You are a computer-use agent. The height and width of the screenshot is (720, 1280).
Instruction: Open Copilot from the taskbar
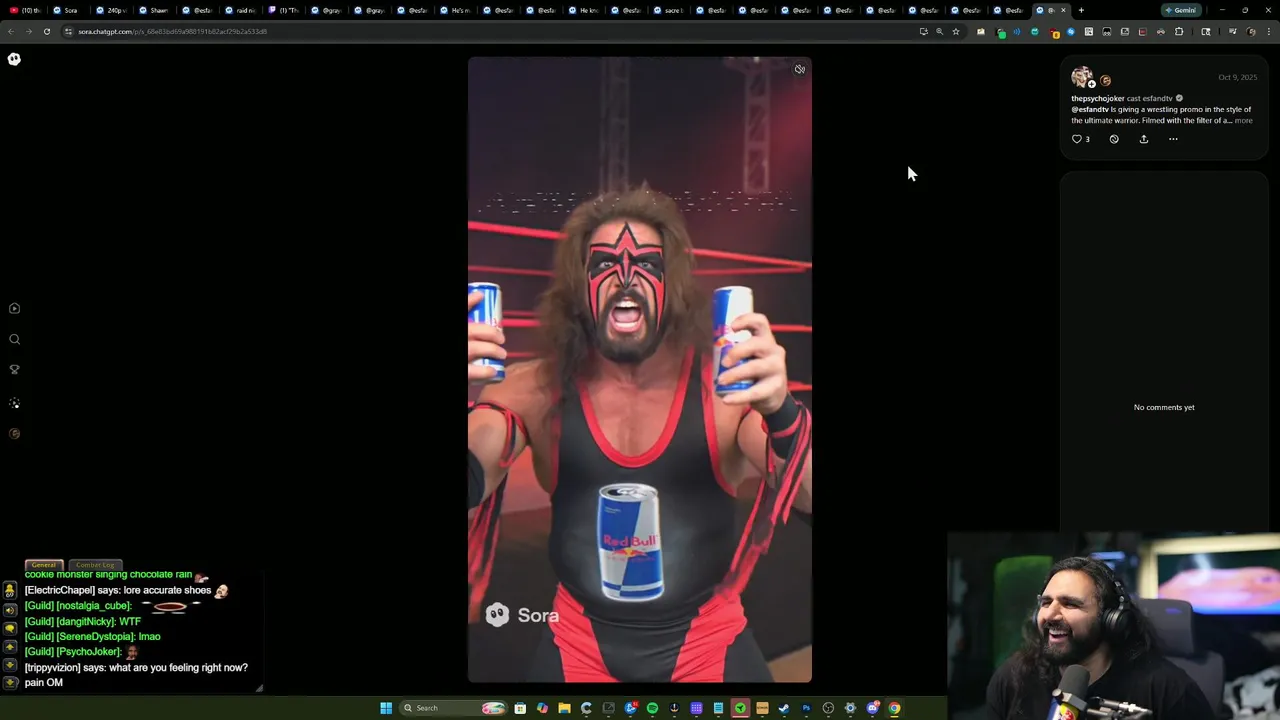[x=542, y=708]
